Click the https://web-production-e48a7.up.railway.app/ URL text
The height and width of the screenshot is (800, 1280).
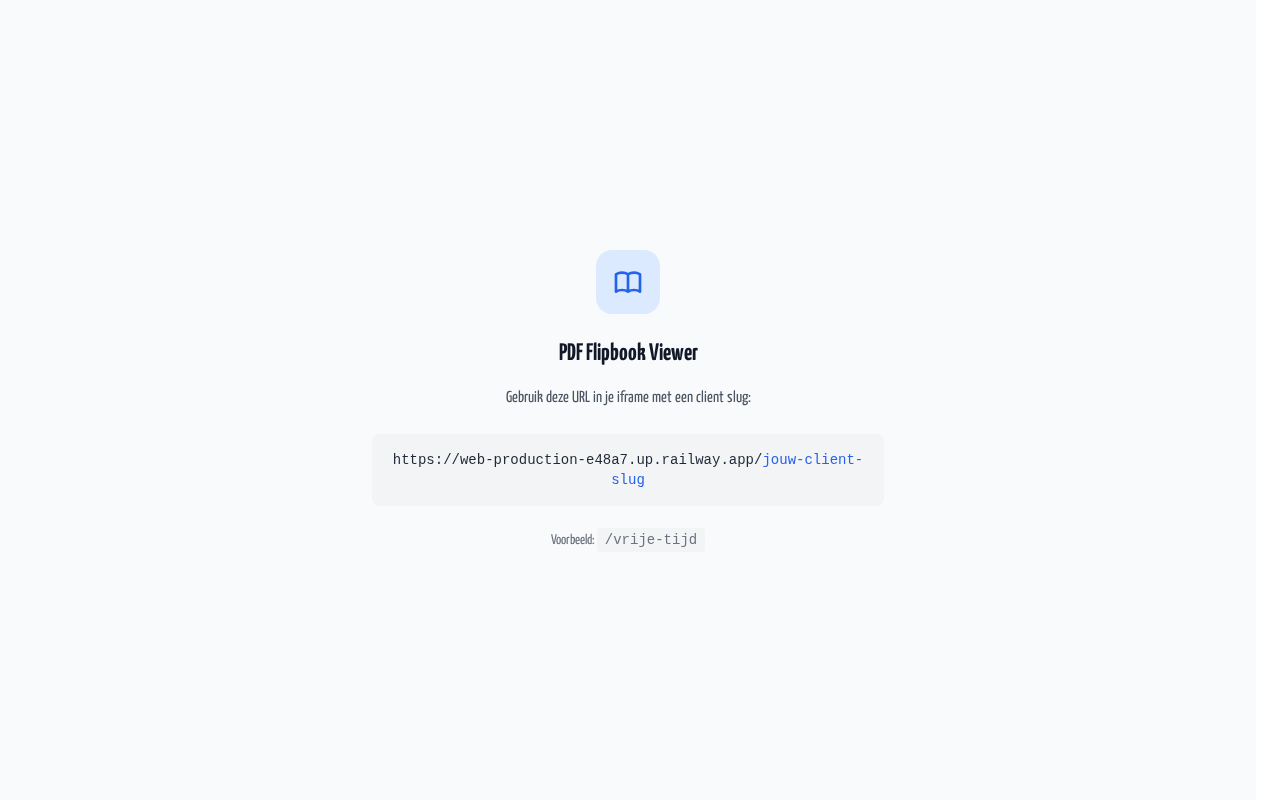pos(577,460)
